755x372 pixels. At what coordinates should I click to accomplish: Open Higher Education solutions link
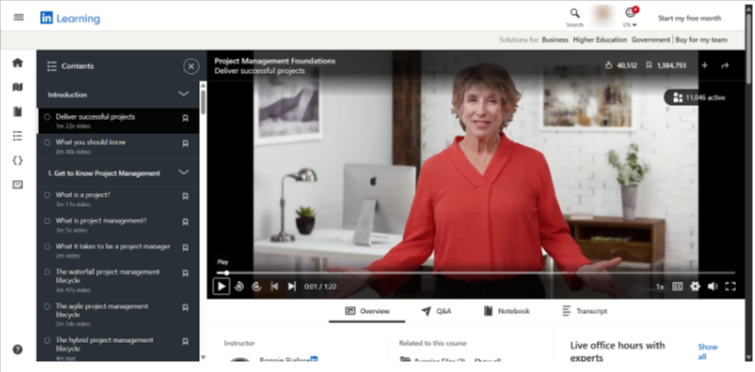pos(600,40)
